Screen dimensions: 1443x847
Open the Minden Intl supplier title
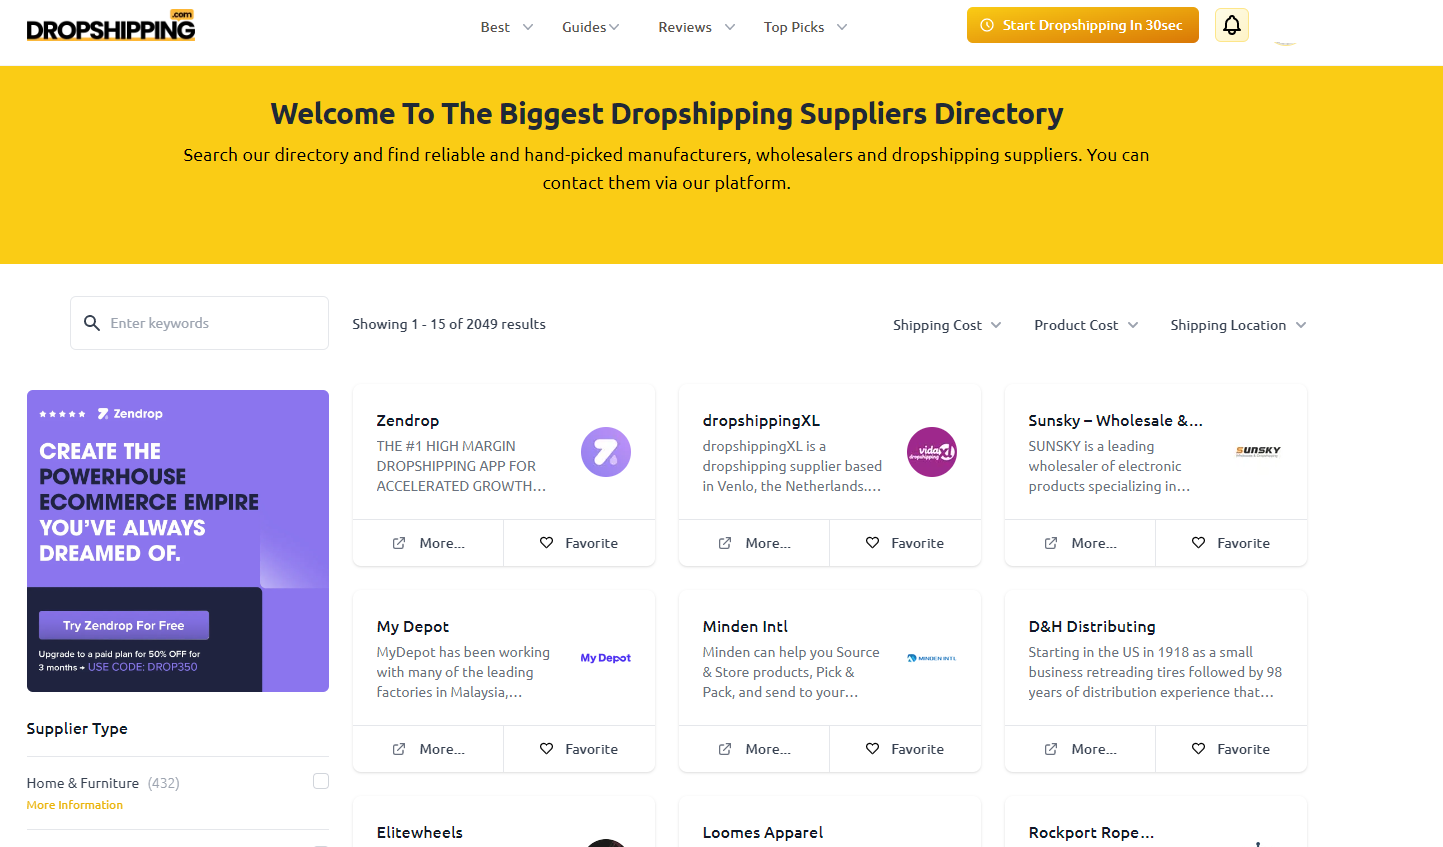(745, 627)
